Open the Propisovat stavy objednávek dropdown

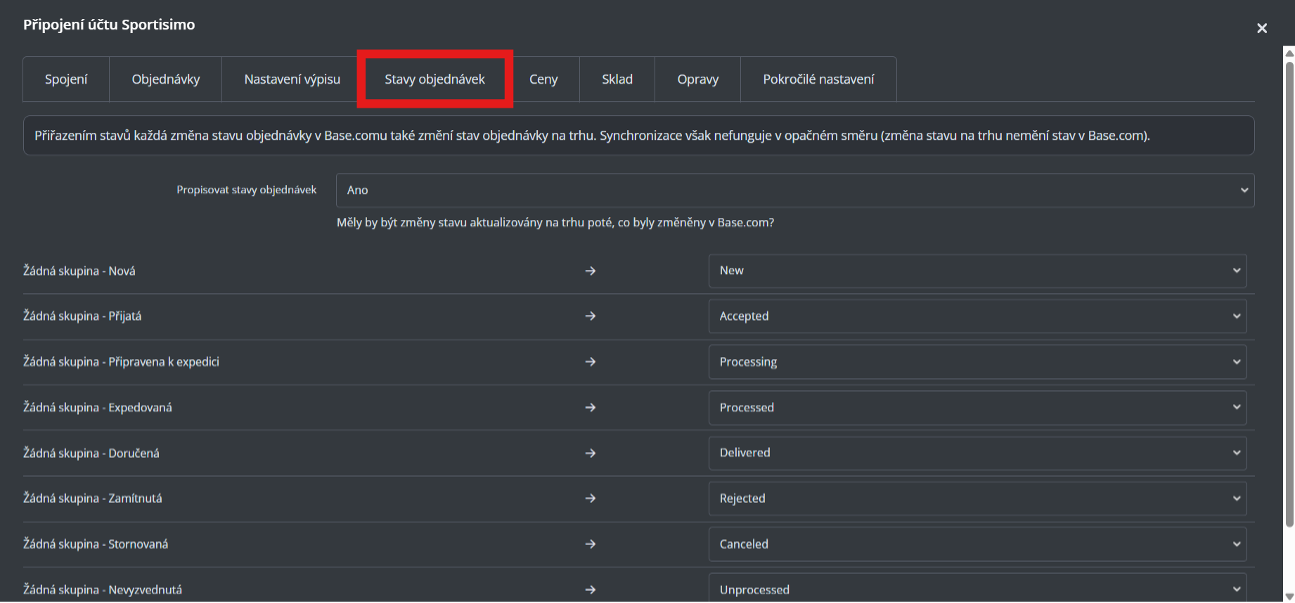tap(795, 190)
